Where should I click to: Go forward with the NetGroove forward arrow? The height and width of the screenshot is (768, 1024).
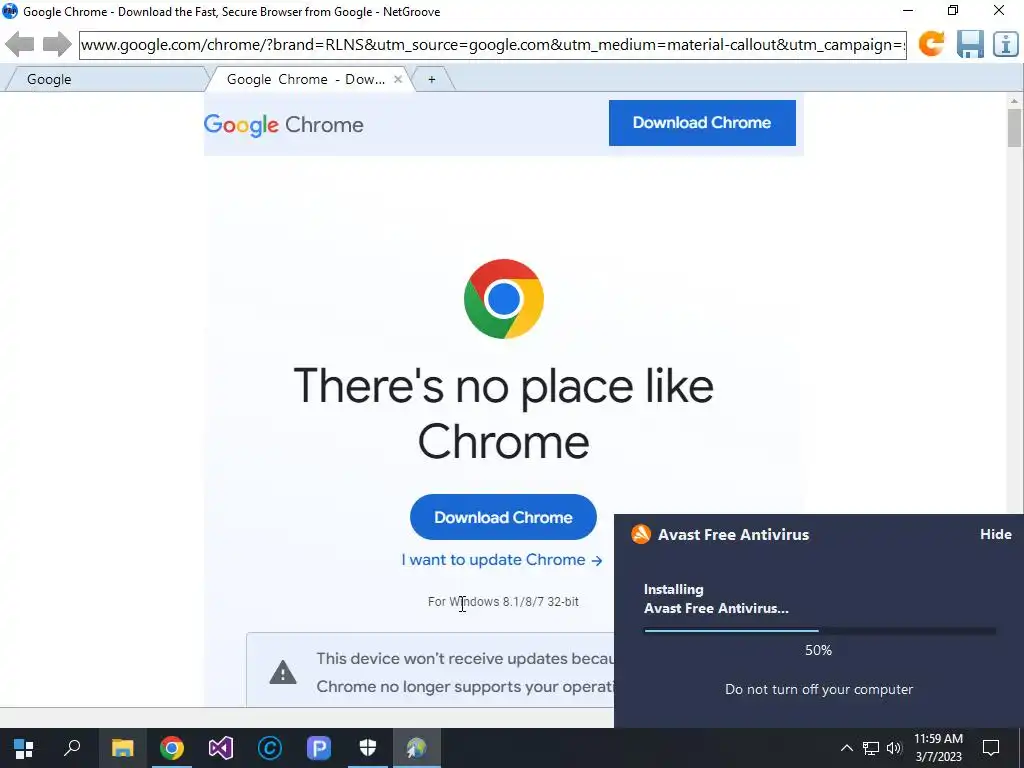click(x=57, y=44)
